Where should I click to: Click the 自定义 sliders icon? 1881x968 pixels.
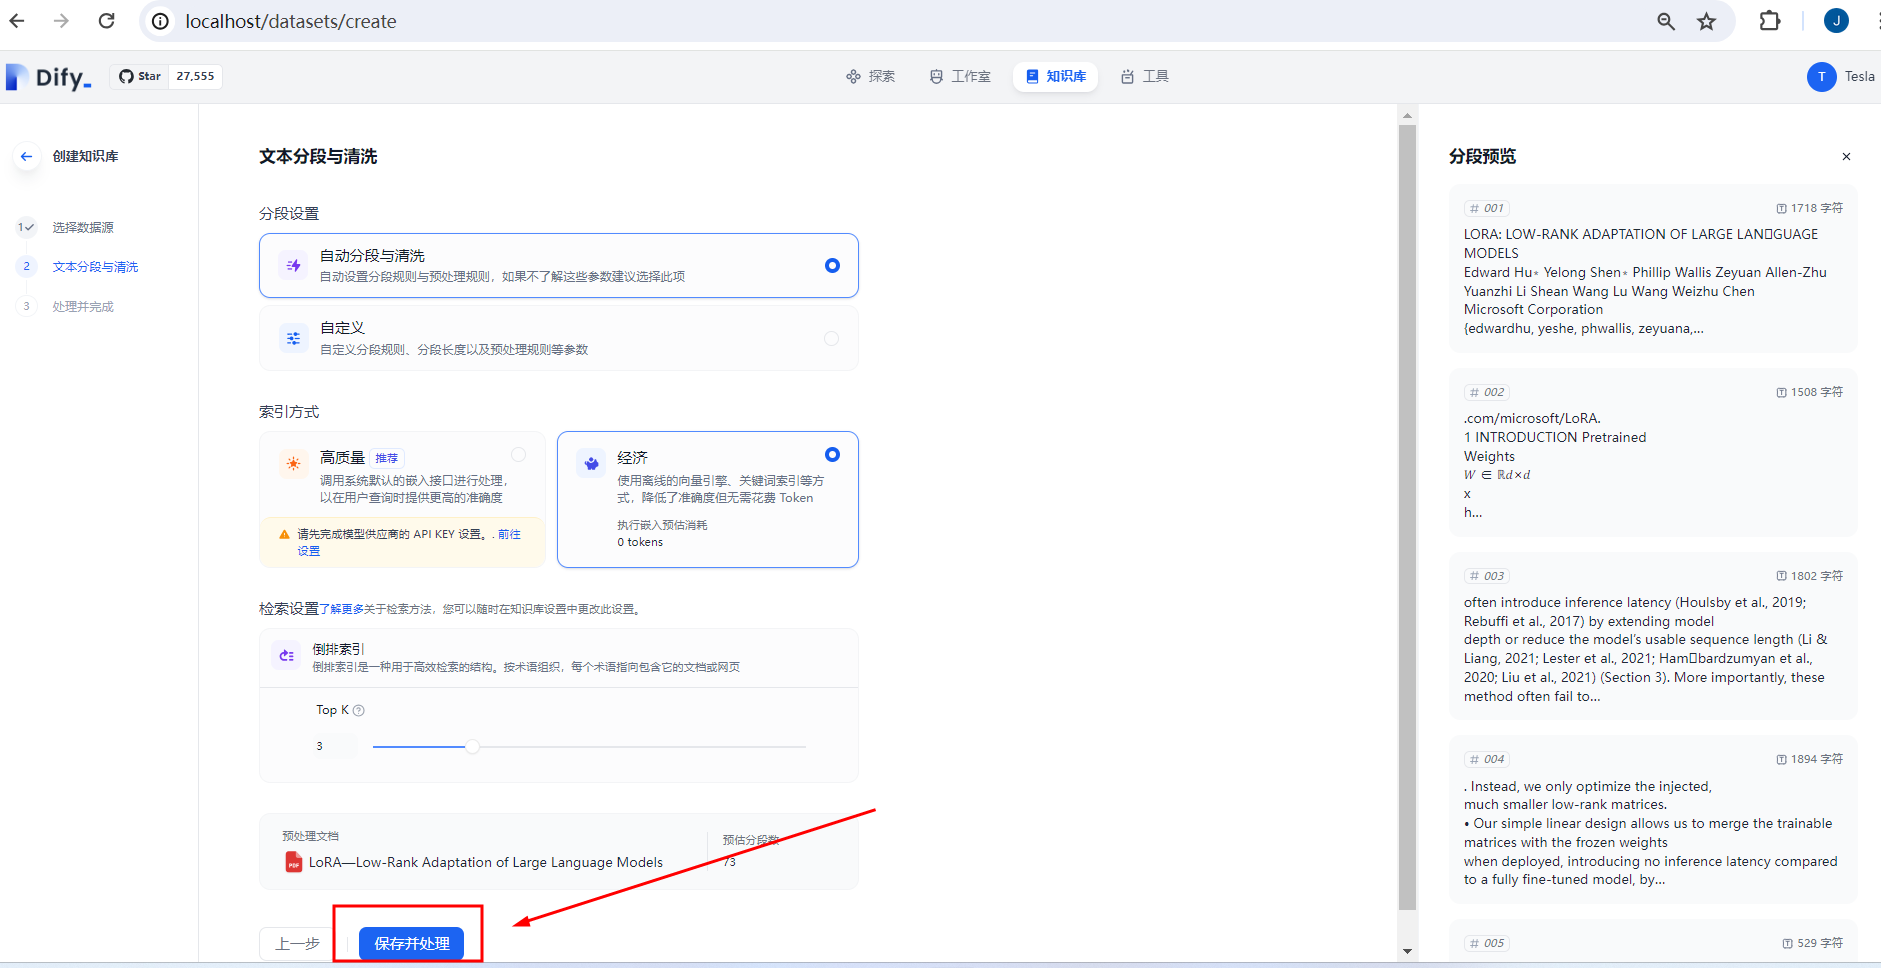[293, 339]
